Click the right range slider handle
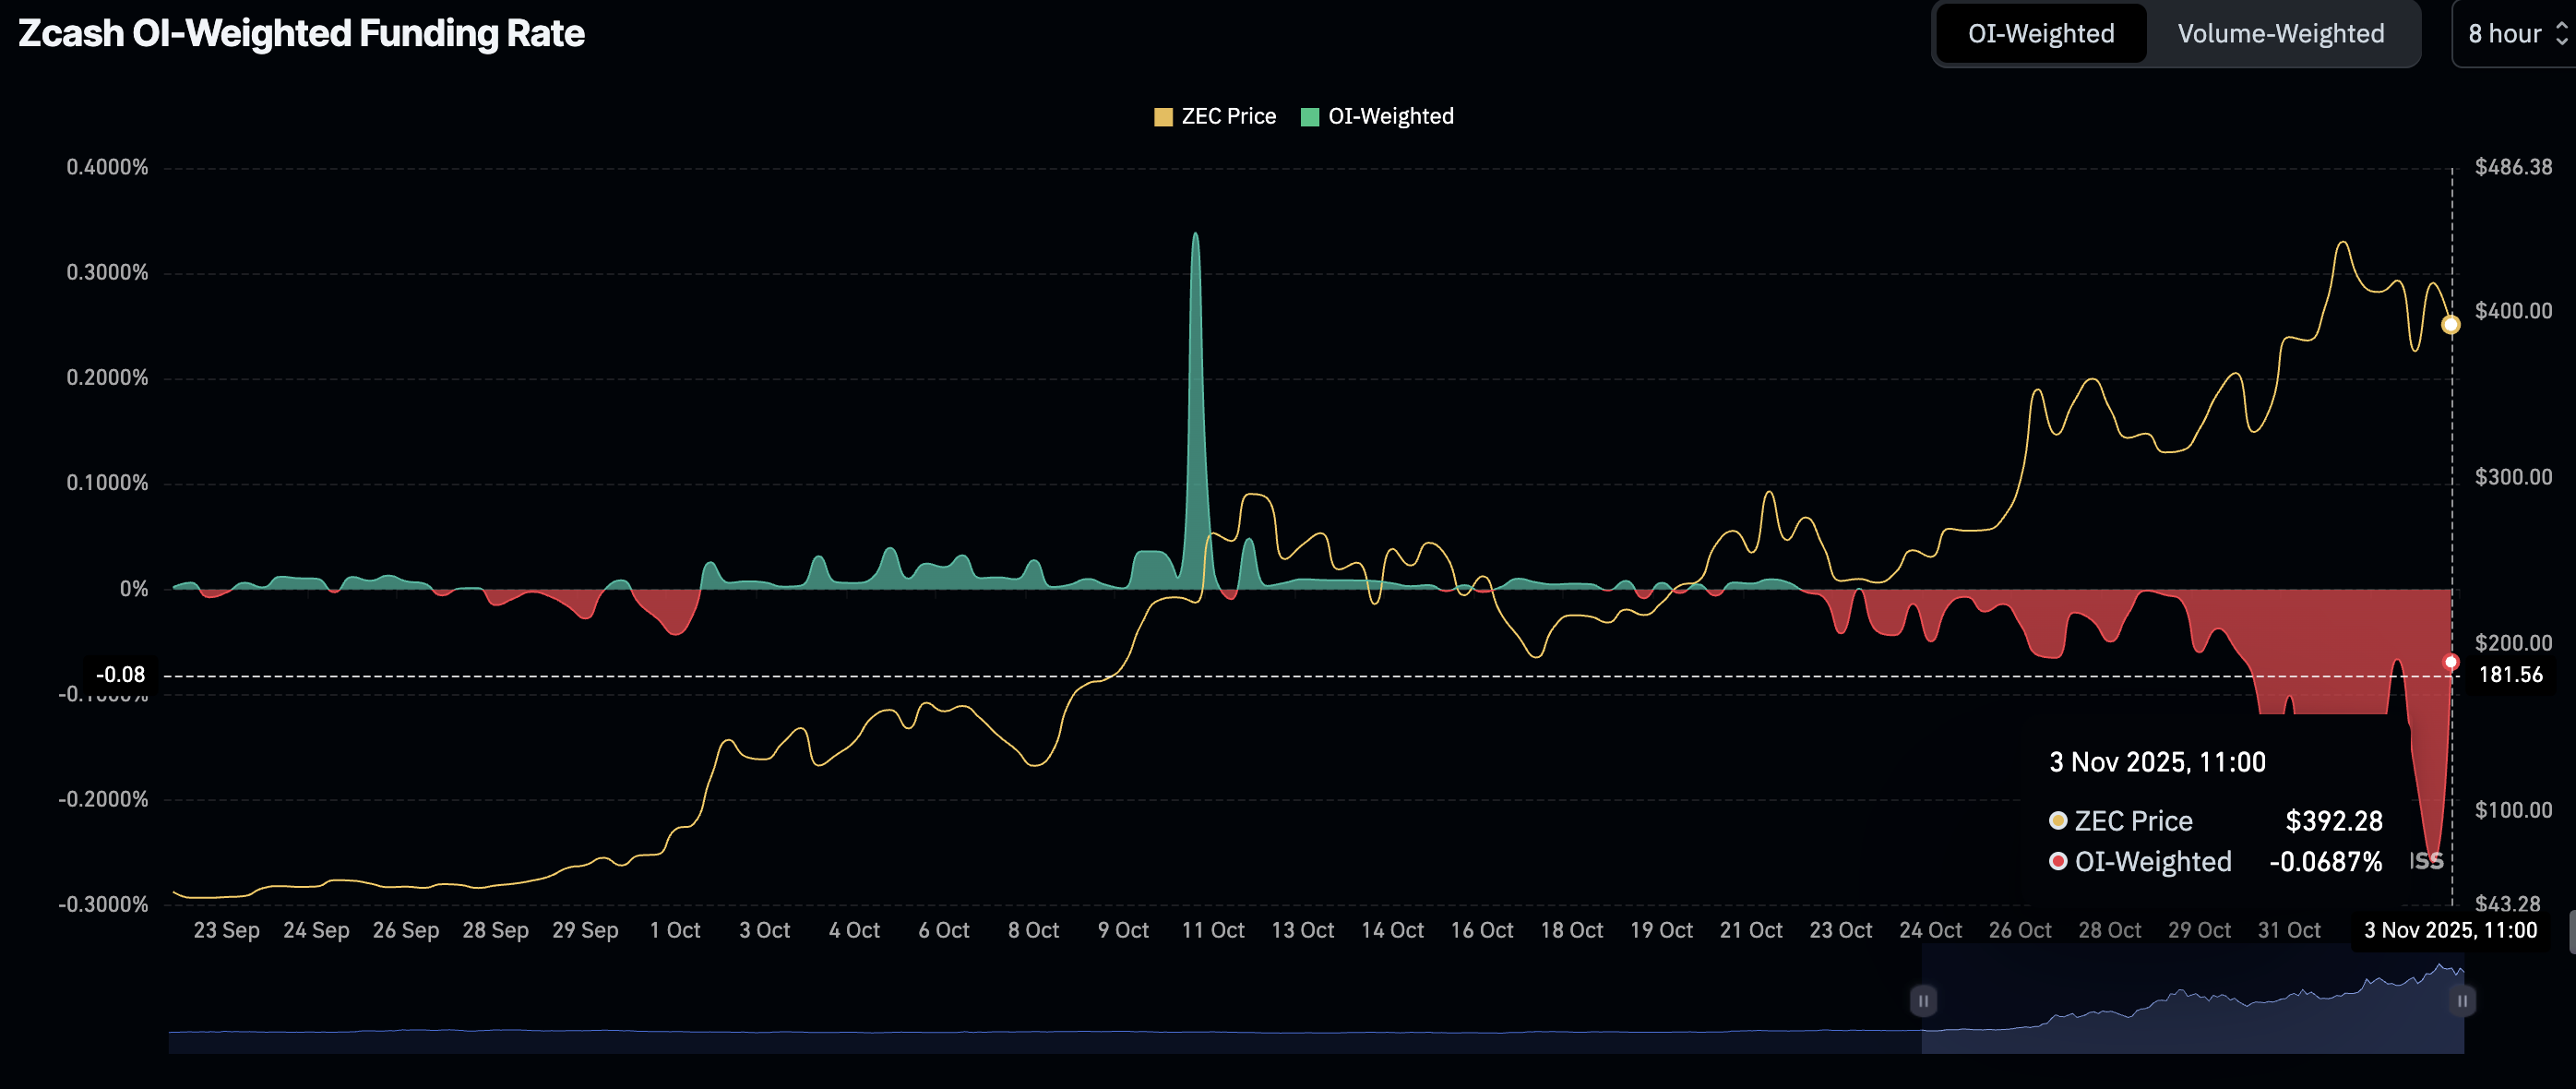This screenshot has height=1089, width=2576. coord(2462,1000)
